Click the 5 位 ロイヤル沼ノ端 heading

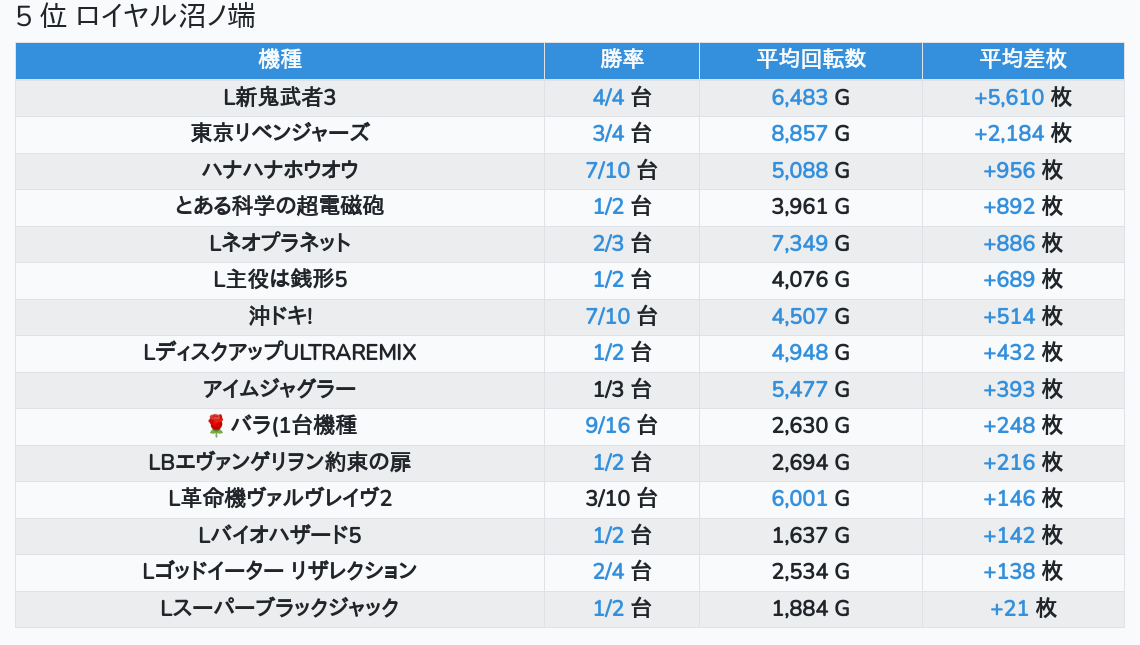pos(135,17)
